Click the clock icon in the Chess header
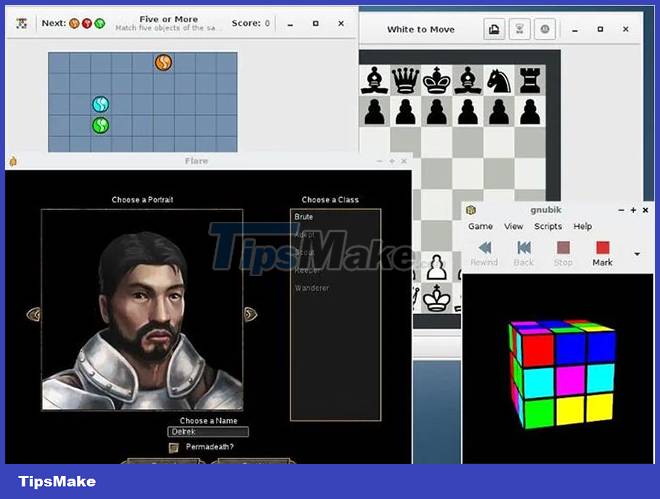This screenshot has height=499, width=660. [545, 29]
